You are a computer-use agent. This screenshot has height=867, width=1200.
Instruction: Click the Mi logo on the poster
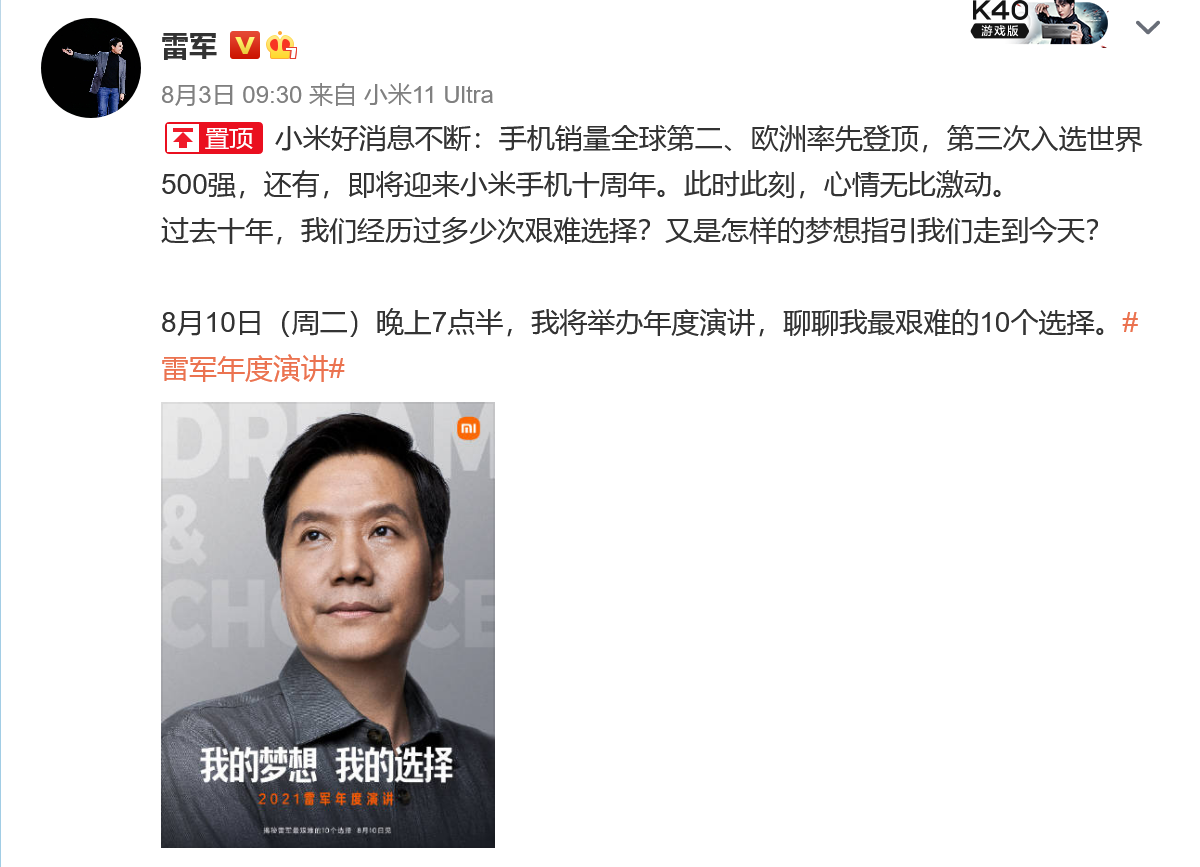point(469,428)
